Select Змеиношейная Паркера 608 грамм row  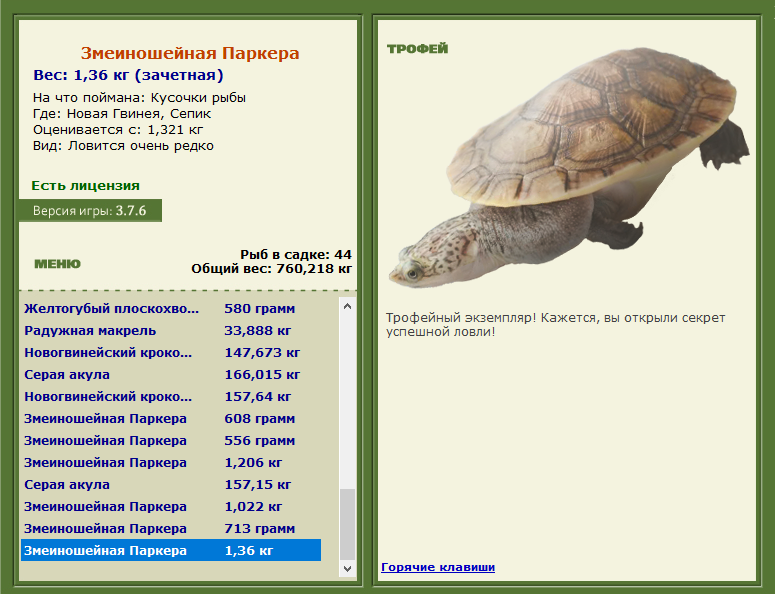[171, 419]
